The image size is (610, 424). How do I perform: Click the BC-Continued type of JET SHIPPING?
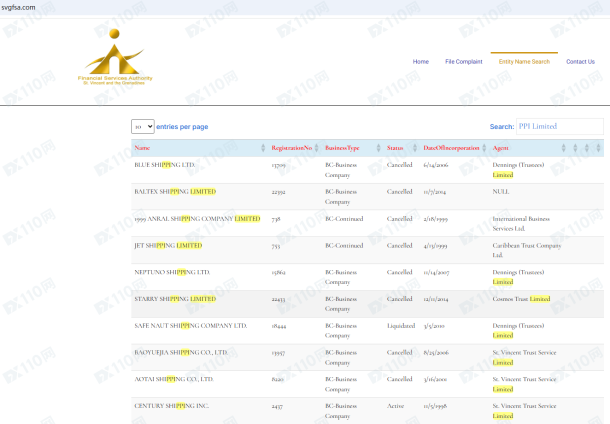344,245
